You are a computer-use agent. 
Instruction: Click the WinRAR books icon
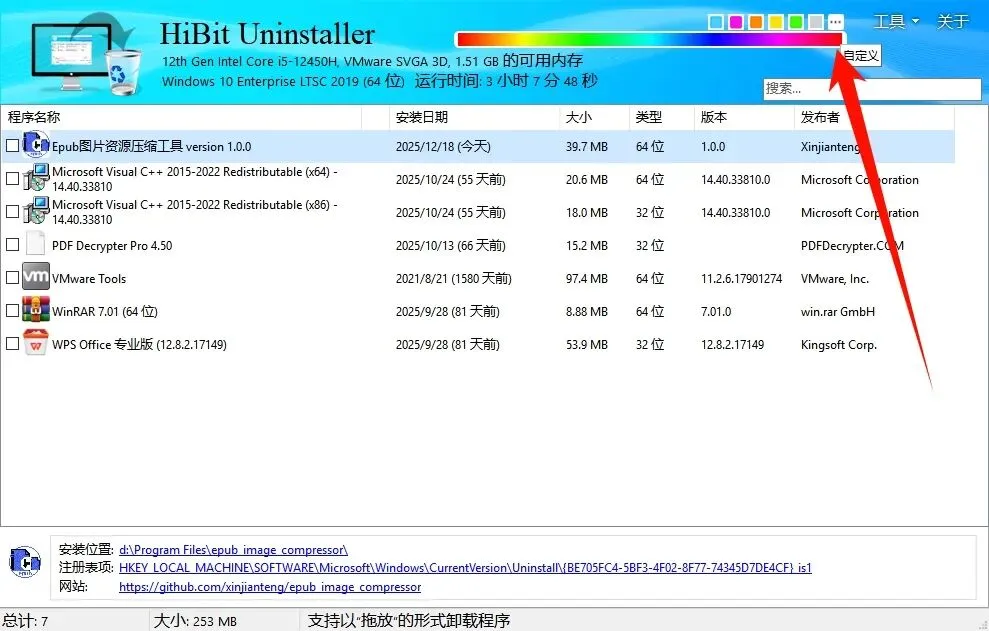pyautogui.click(x=36, y=310)
